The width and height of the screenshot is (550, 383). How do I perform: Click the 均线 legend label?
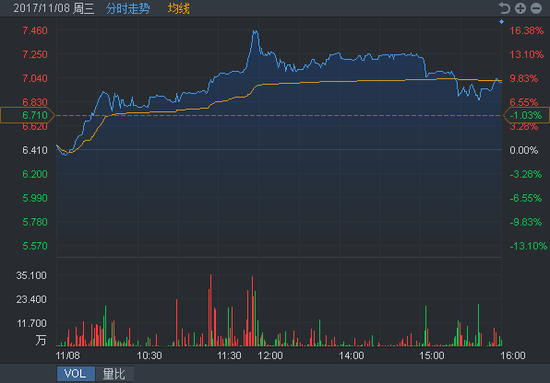(x=179, y=8)
